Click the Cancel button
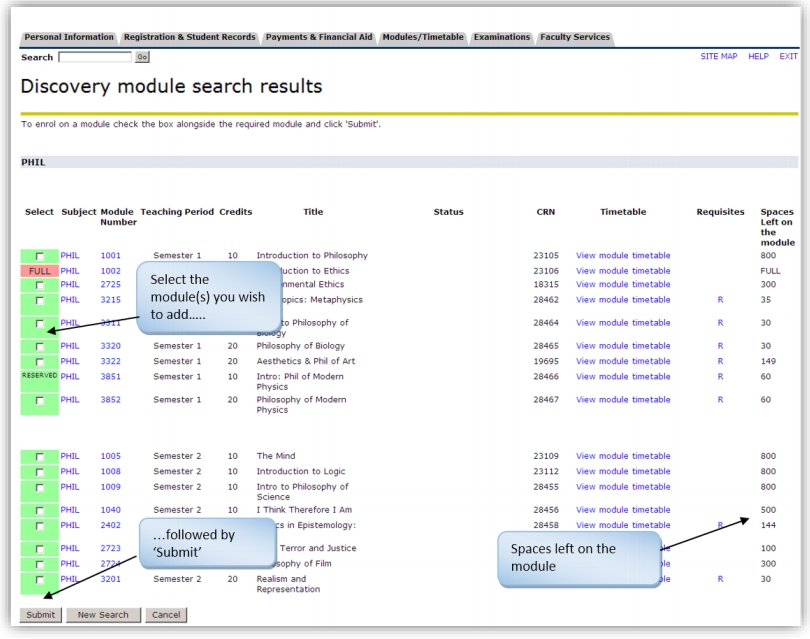The height and width of the screenshot is (639, 810). (166, 615)
